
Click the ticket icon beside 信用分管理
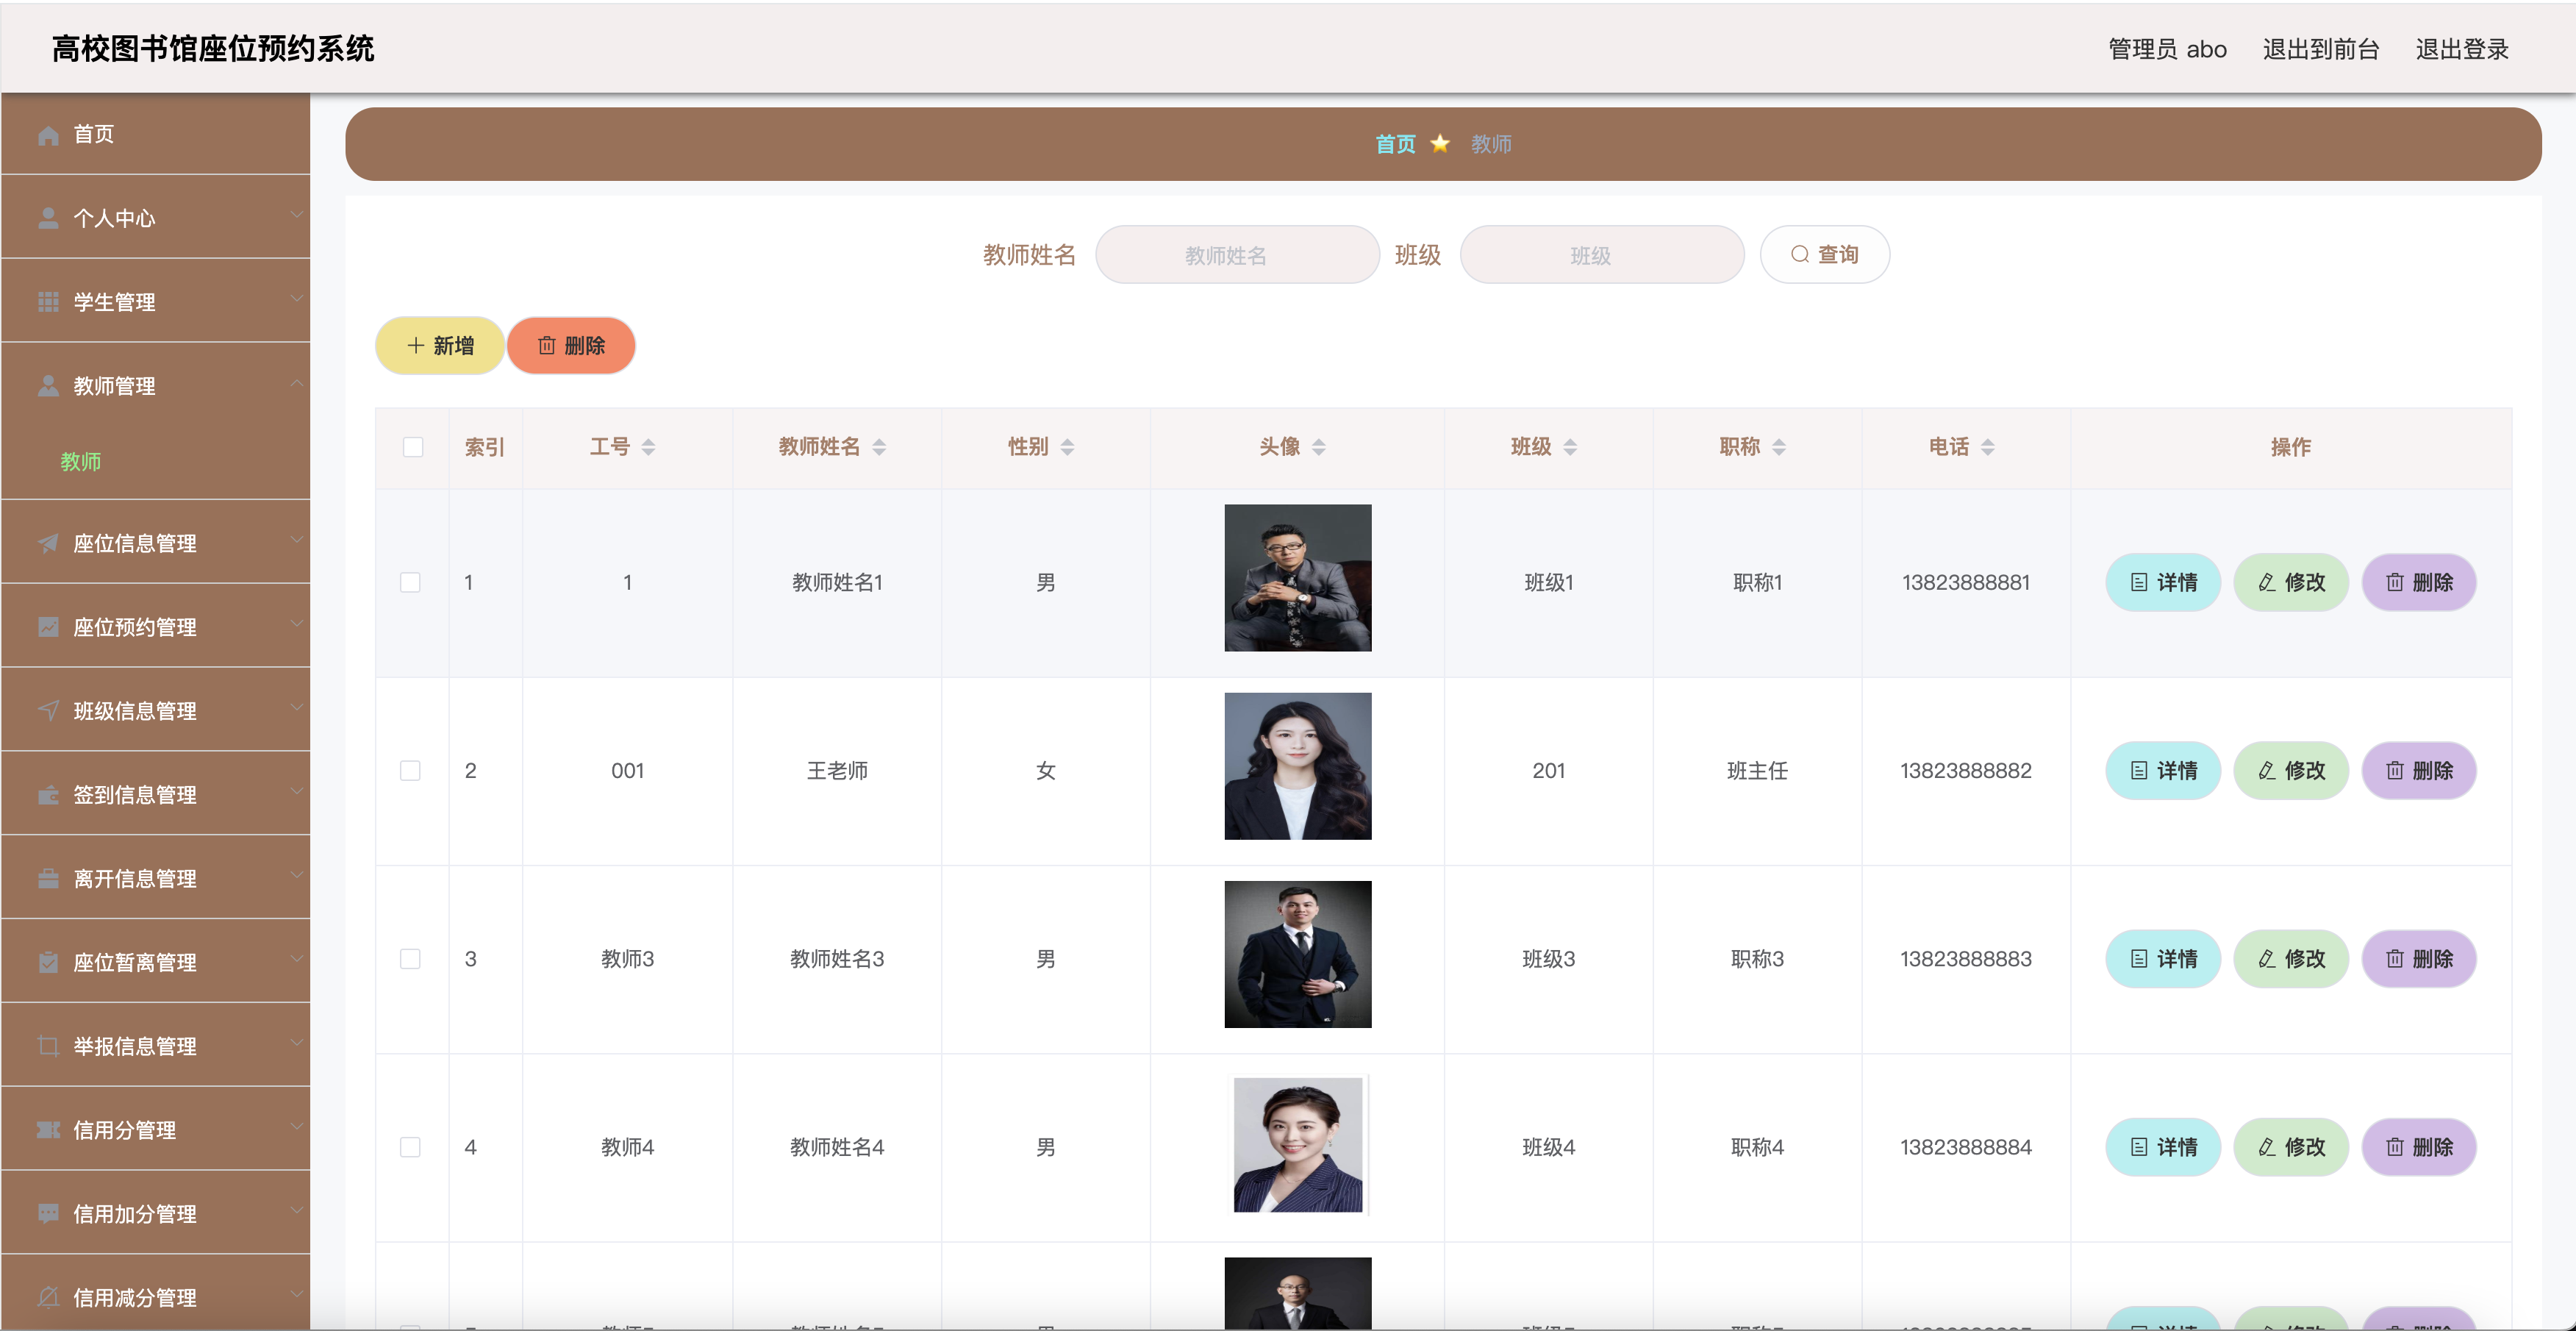[x=48, y=1130]
